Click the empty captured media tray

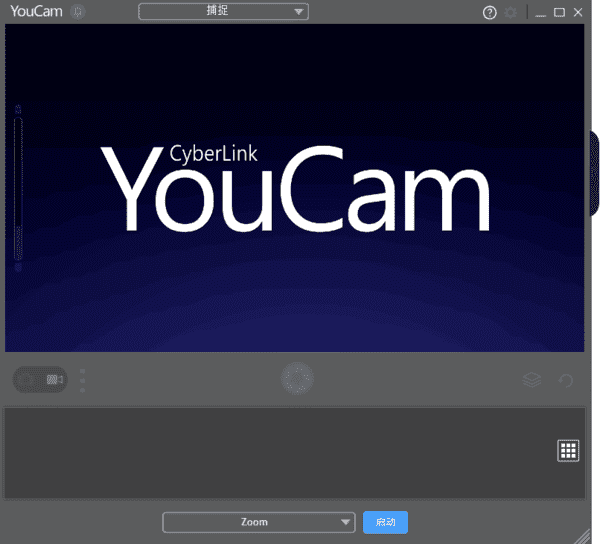click(x=280, y=452)
